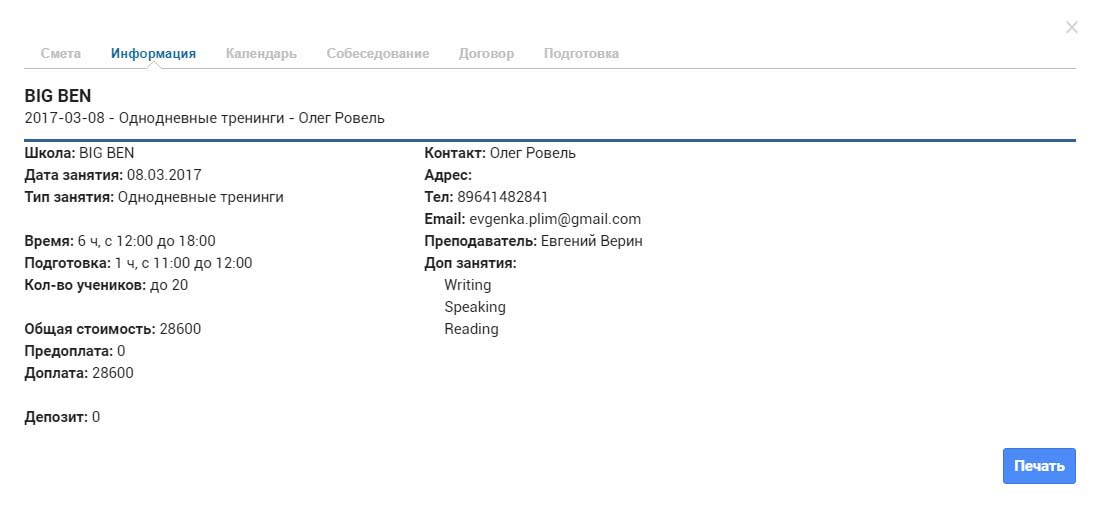
Task: Switch to the Смета tab
Action: coord(60,53)
